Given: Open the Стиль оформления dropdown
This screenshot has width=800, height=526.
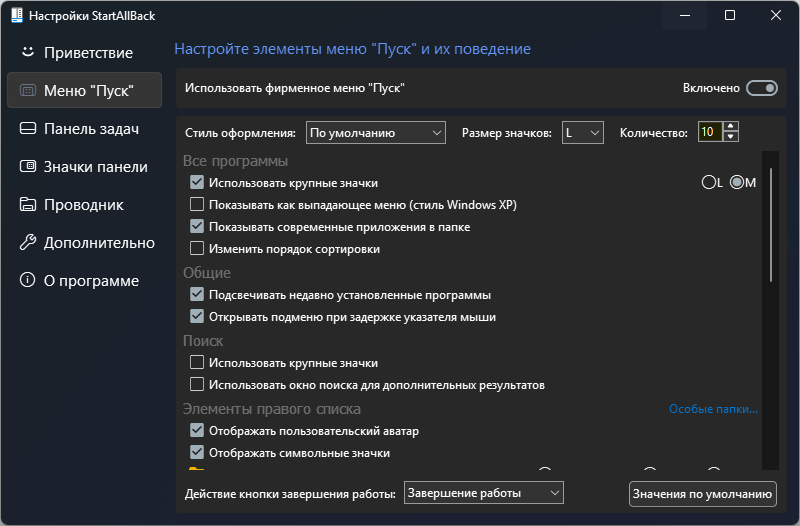Looking at the screenshot, I should [376, 132].
